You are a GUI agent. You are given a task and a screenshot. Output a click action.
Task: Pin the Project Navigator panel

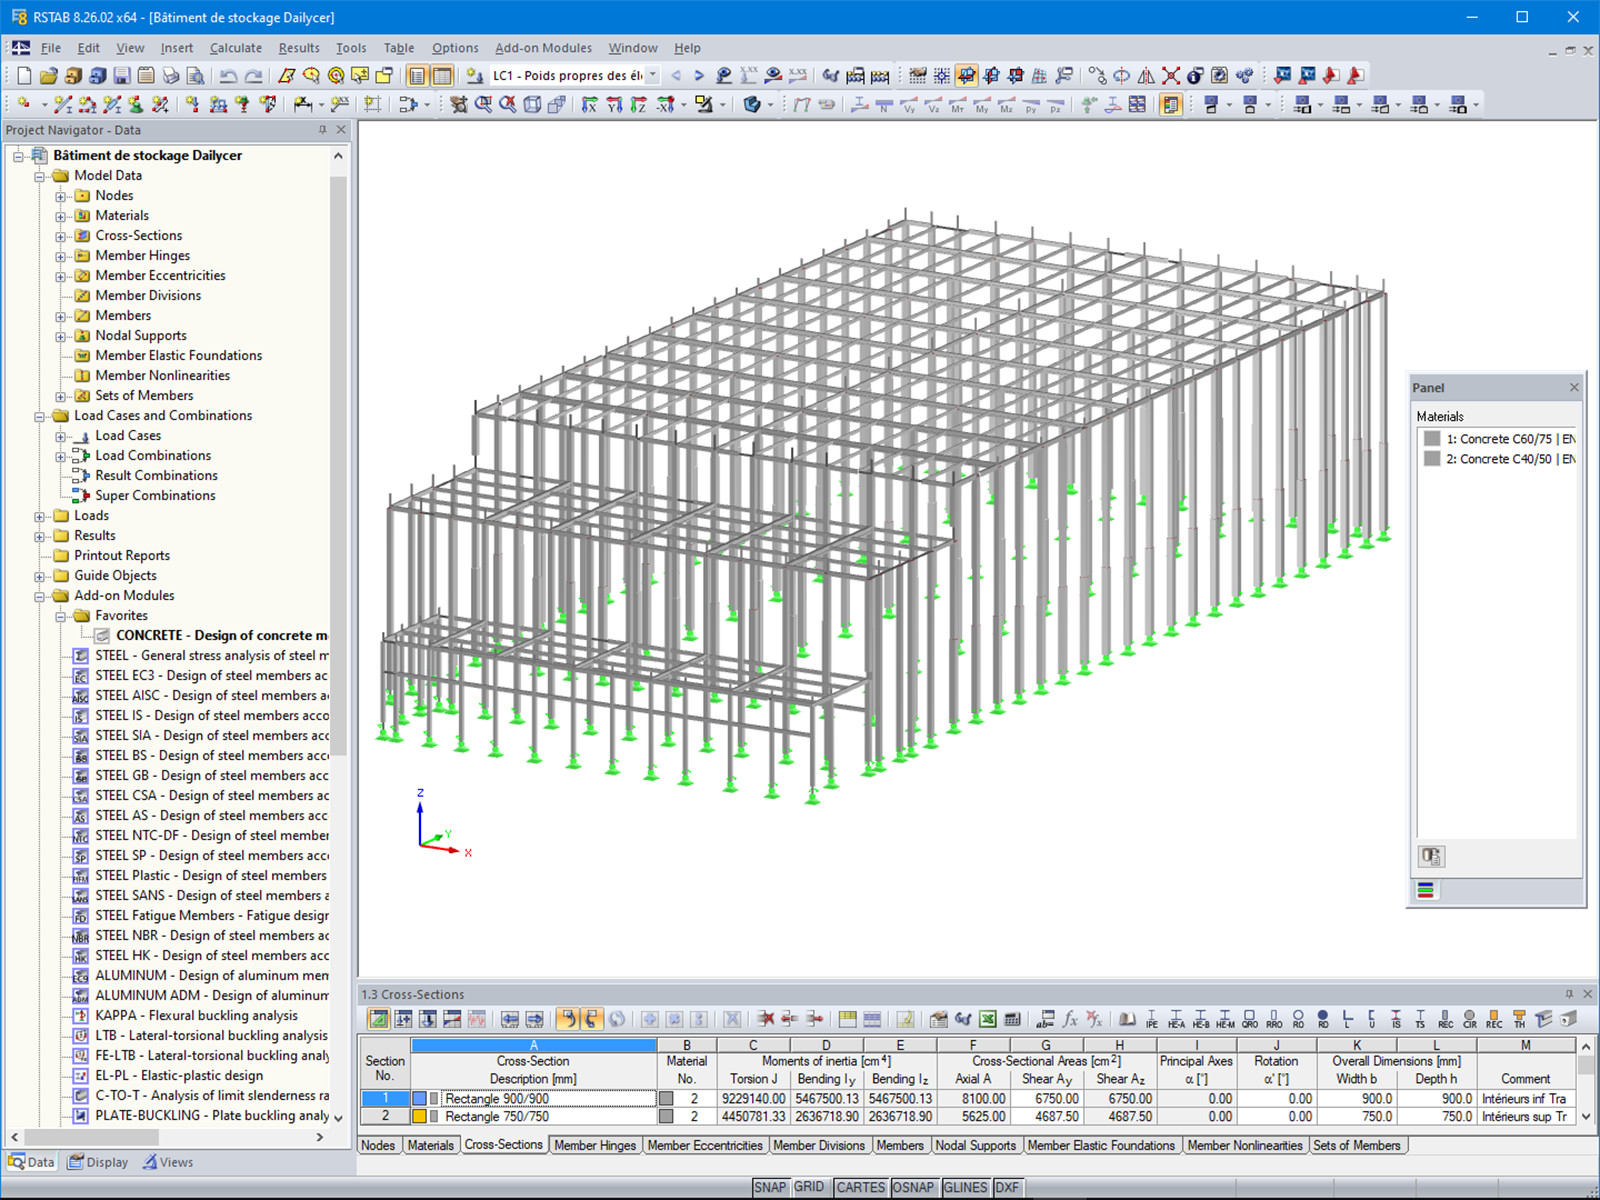coord(325,130)
